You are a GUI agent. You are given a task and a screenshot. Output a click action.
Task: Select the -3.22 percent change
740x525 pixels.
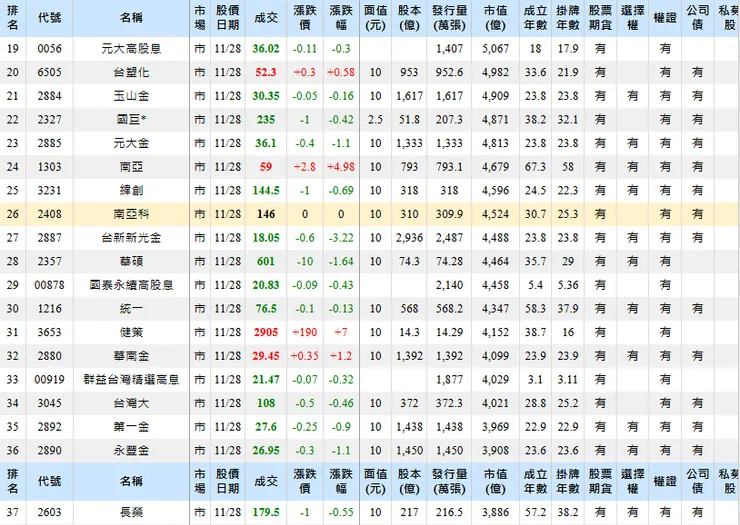tap(341, 237)
